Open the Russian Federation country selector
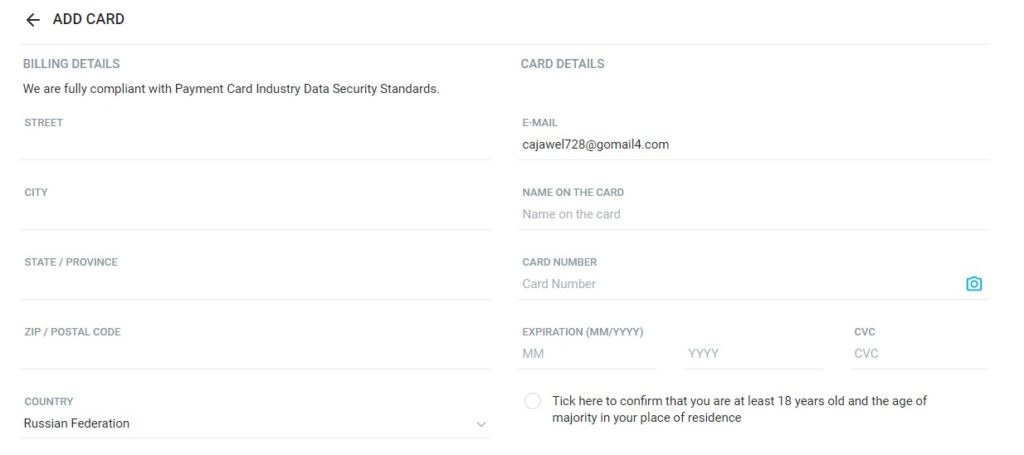Screen dimensions: 1024x455 [255, 423]
